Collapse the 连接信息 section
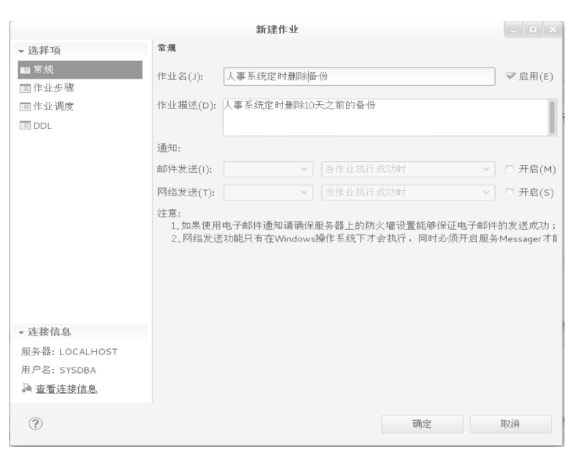 click(x=21, y=332)
